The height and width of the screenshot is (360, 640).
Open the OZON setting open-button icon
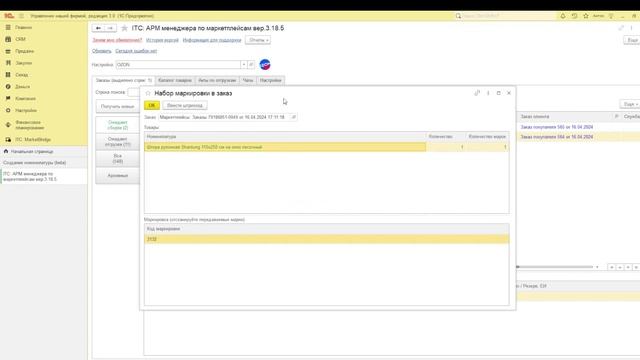click(x=251, y=64)
